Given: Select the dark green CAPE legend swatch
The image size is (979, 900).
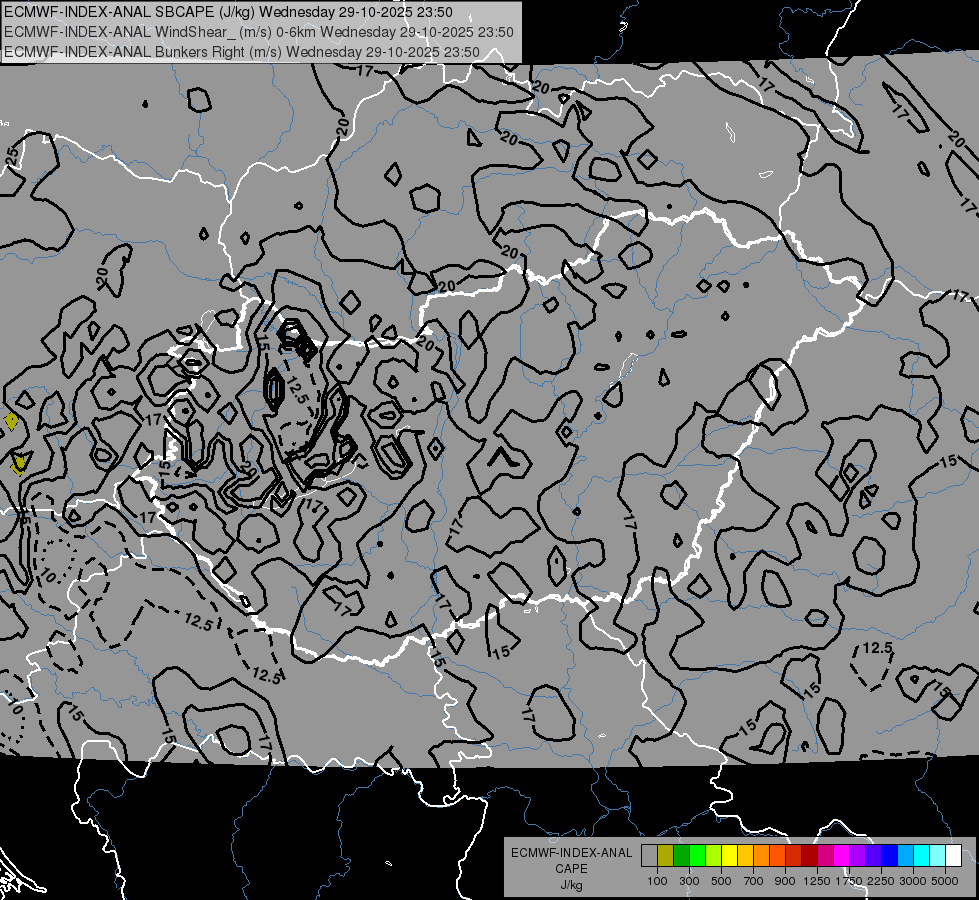Looking at the screenshot, I should pos(682,856).
